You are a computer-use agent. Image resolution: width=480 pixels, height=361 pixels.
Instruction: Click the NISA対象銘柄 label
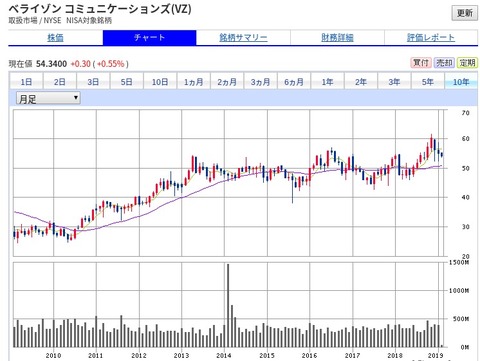pyautogui.click(x=89, y=21)
